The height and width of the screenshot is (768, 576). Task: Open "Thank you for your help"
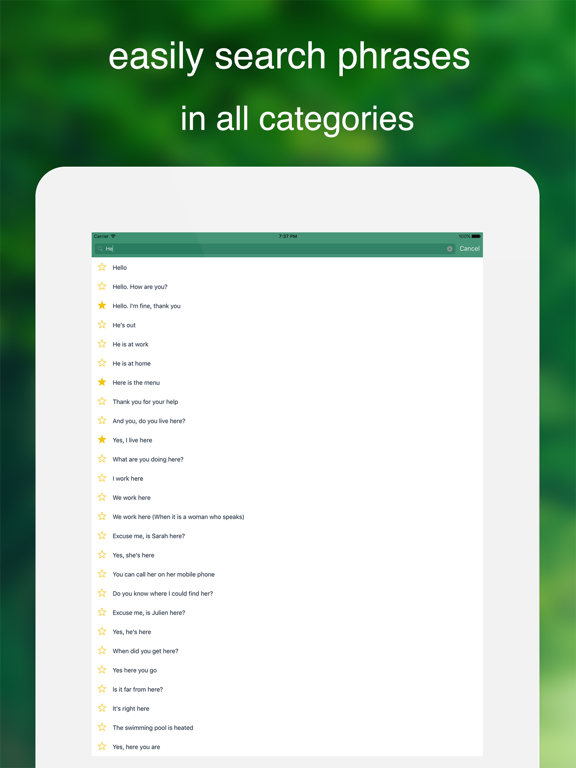pos(287,402)
